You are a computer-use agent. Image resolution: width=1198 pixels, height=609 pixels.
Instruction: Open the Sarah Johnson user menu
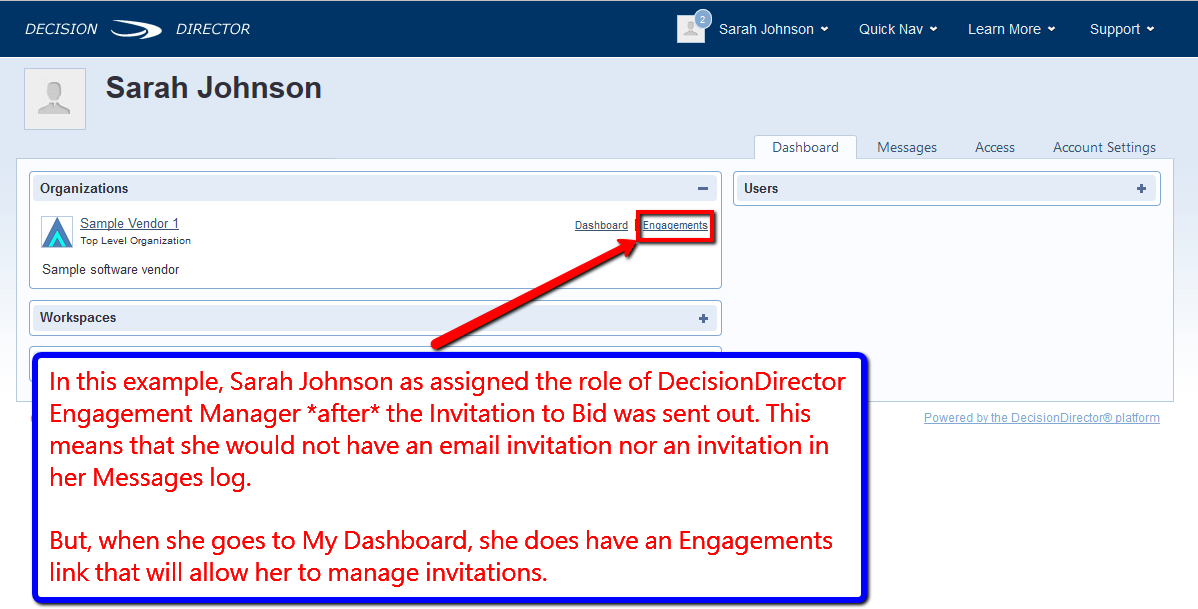click(x=773, y=29)
